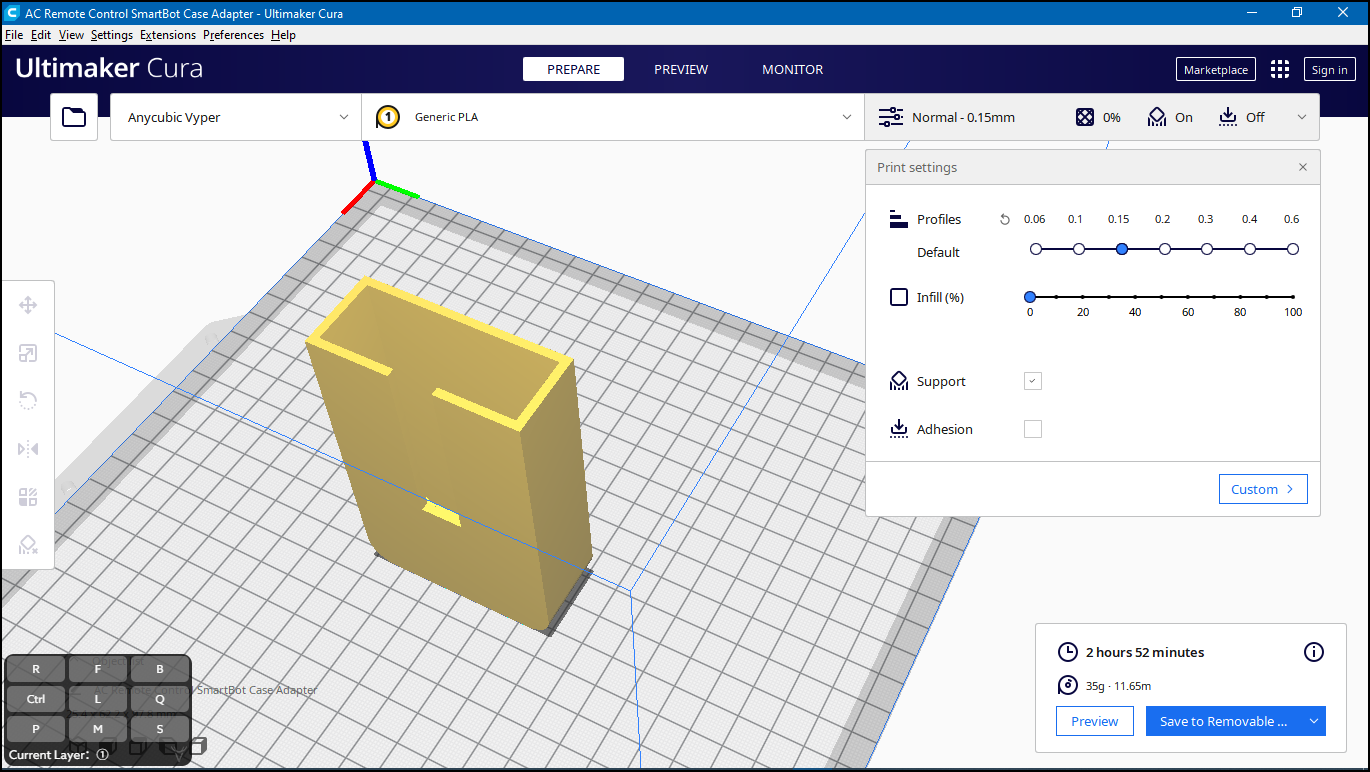Open the Preferences menu
This screenshot has width=1370, height=772.
click(234, 35)
